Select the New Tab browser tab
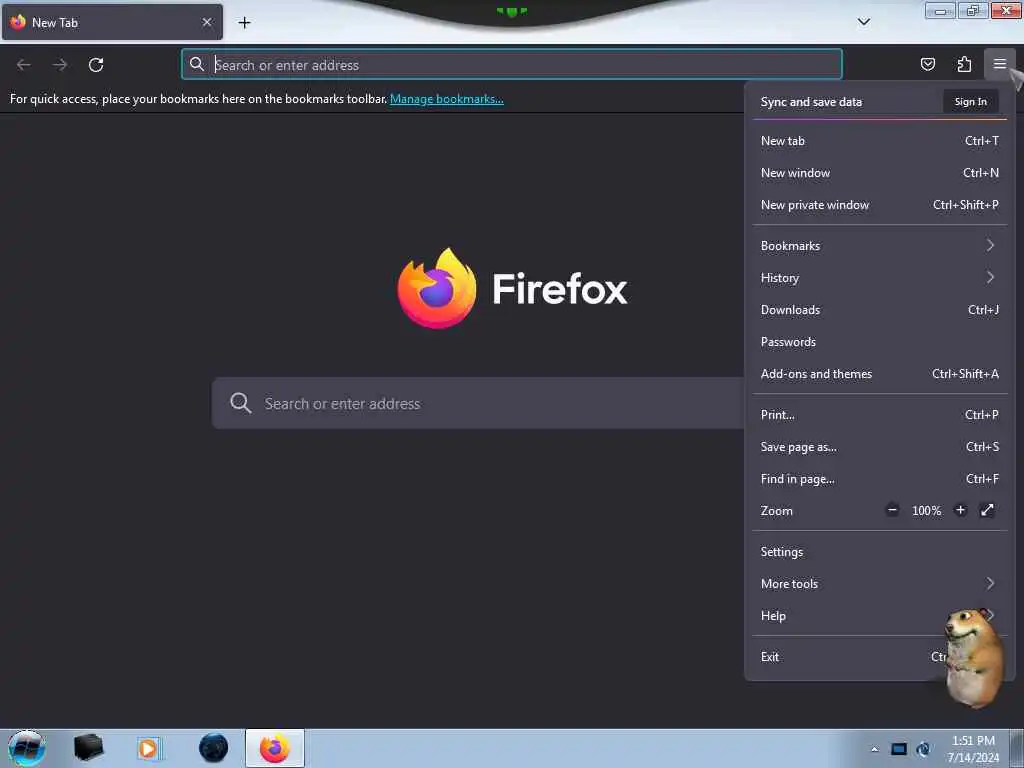Image resolution: width=1024 pixels, height=768 pixels. tap(112, 22)
